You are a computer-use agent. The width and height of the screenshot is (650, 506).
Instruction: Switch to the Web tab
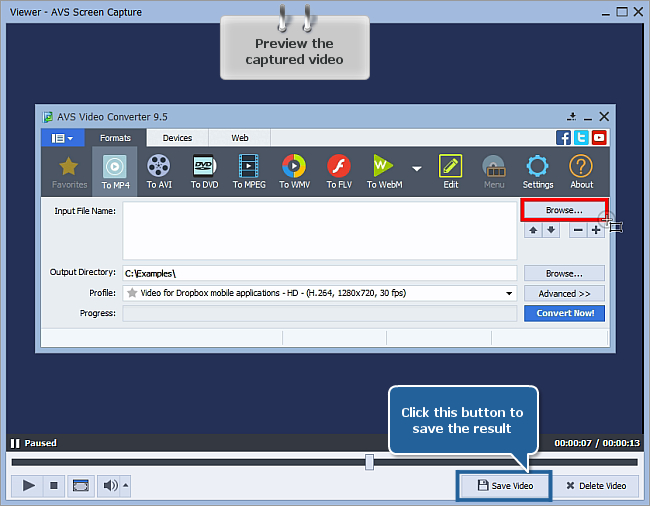240,138
